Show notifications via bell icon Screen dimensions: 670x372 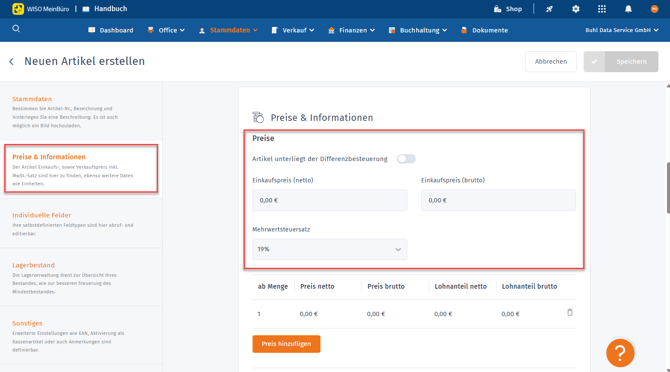click(628, 9)
